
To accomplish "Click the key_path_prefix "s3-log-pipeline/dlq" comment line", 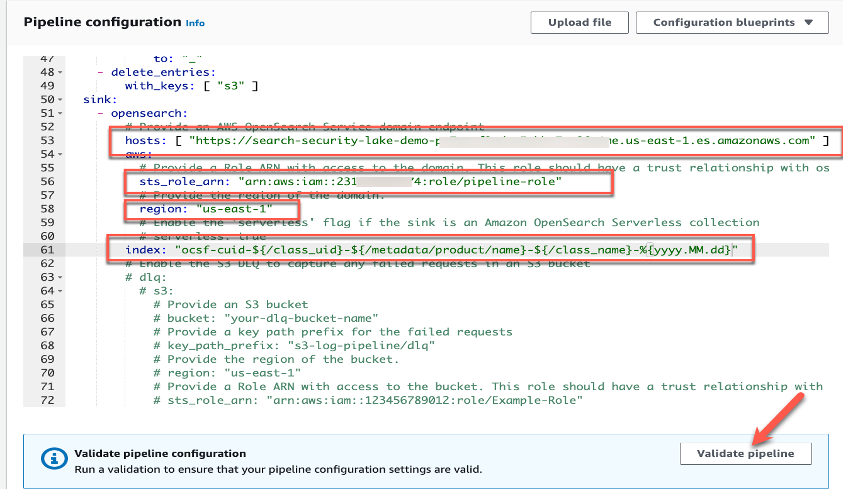I will coord(294,345).
